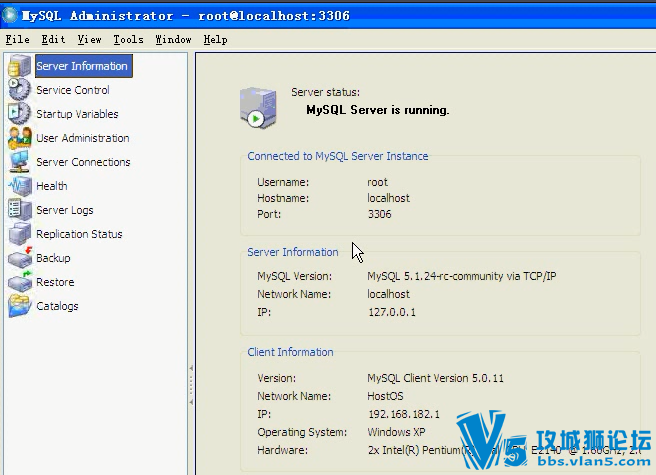The image size is (656, 475).
Task: Click the Server Logs icon
Action: (19, 210)
